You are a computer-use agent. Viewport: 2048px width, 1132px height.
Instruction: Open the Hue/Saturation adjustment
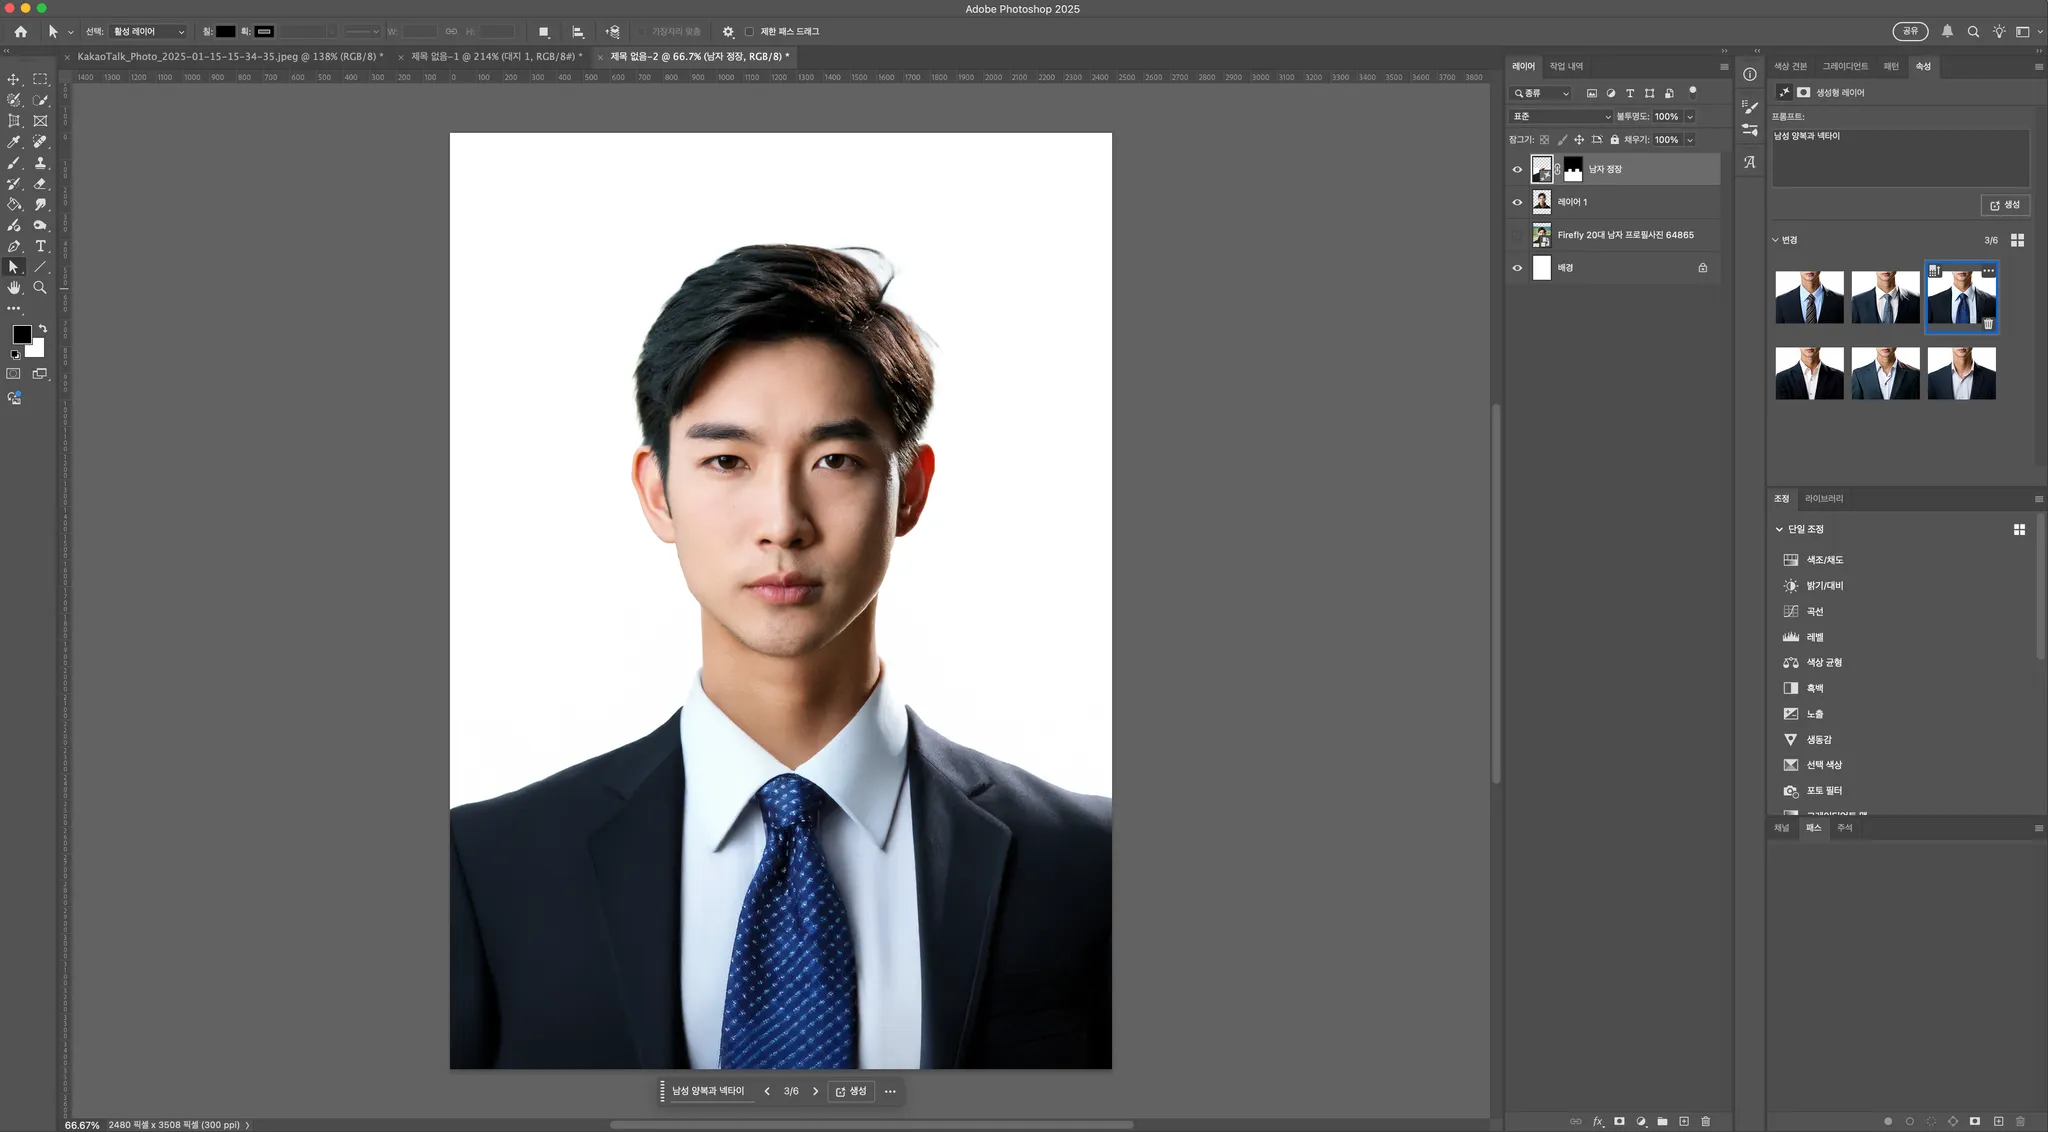(x=1824, y=560)
